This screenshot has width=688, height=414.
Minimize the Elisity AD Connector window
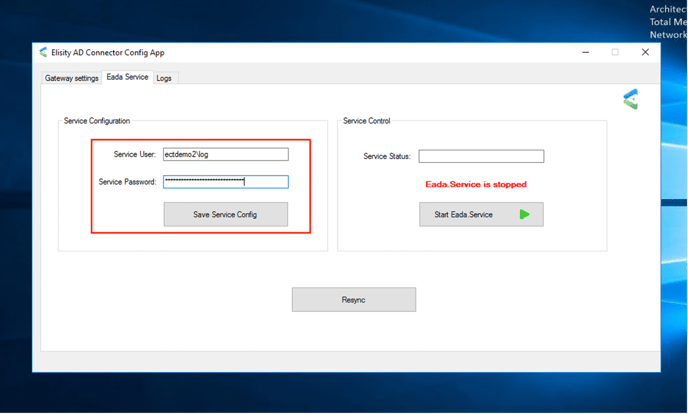coord(585,52)
